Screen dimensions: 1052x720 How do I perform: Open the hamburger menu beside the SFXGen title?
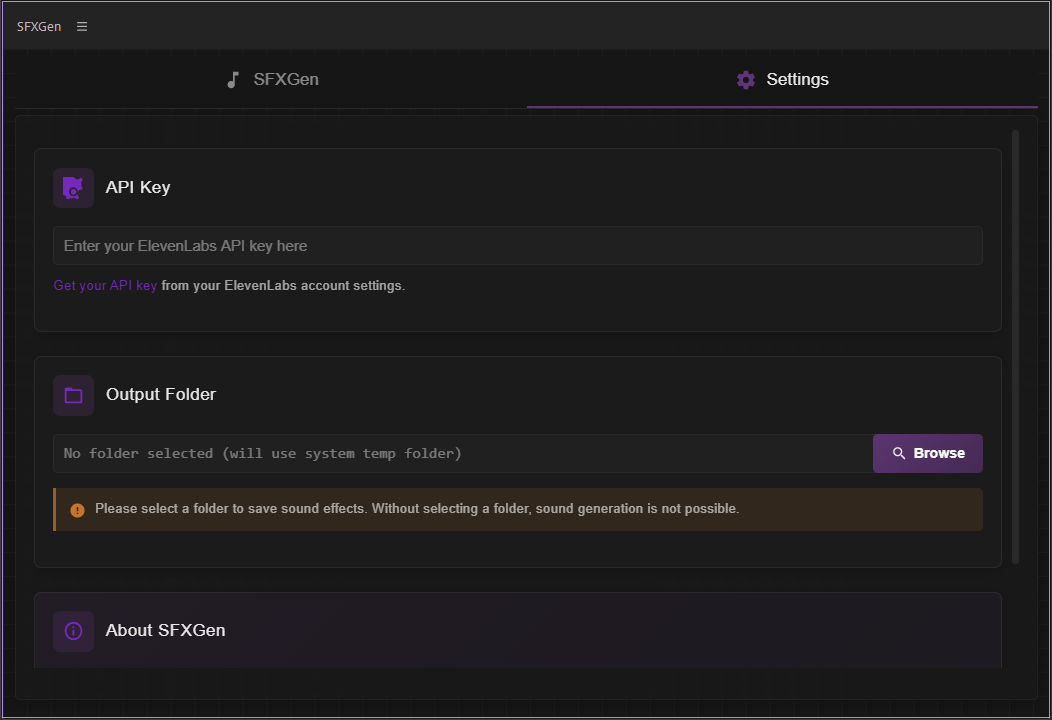(82, 27)
